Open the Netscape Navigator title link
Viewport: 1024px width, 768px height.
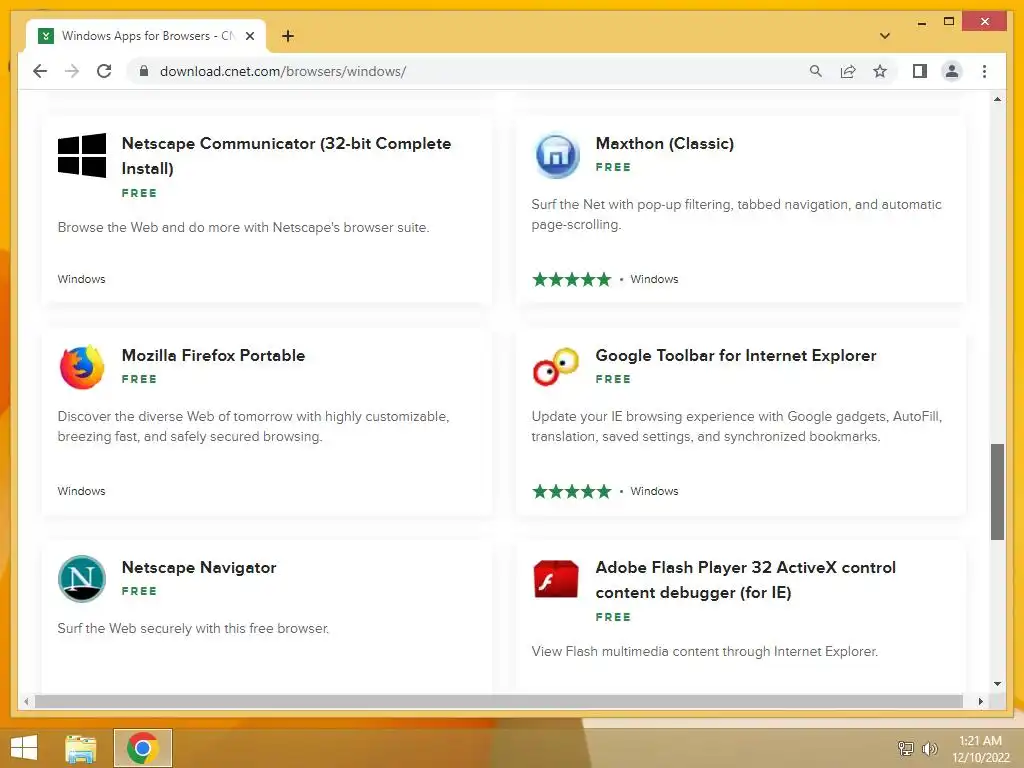199,568
